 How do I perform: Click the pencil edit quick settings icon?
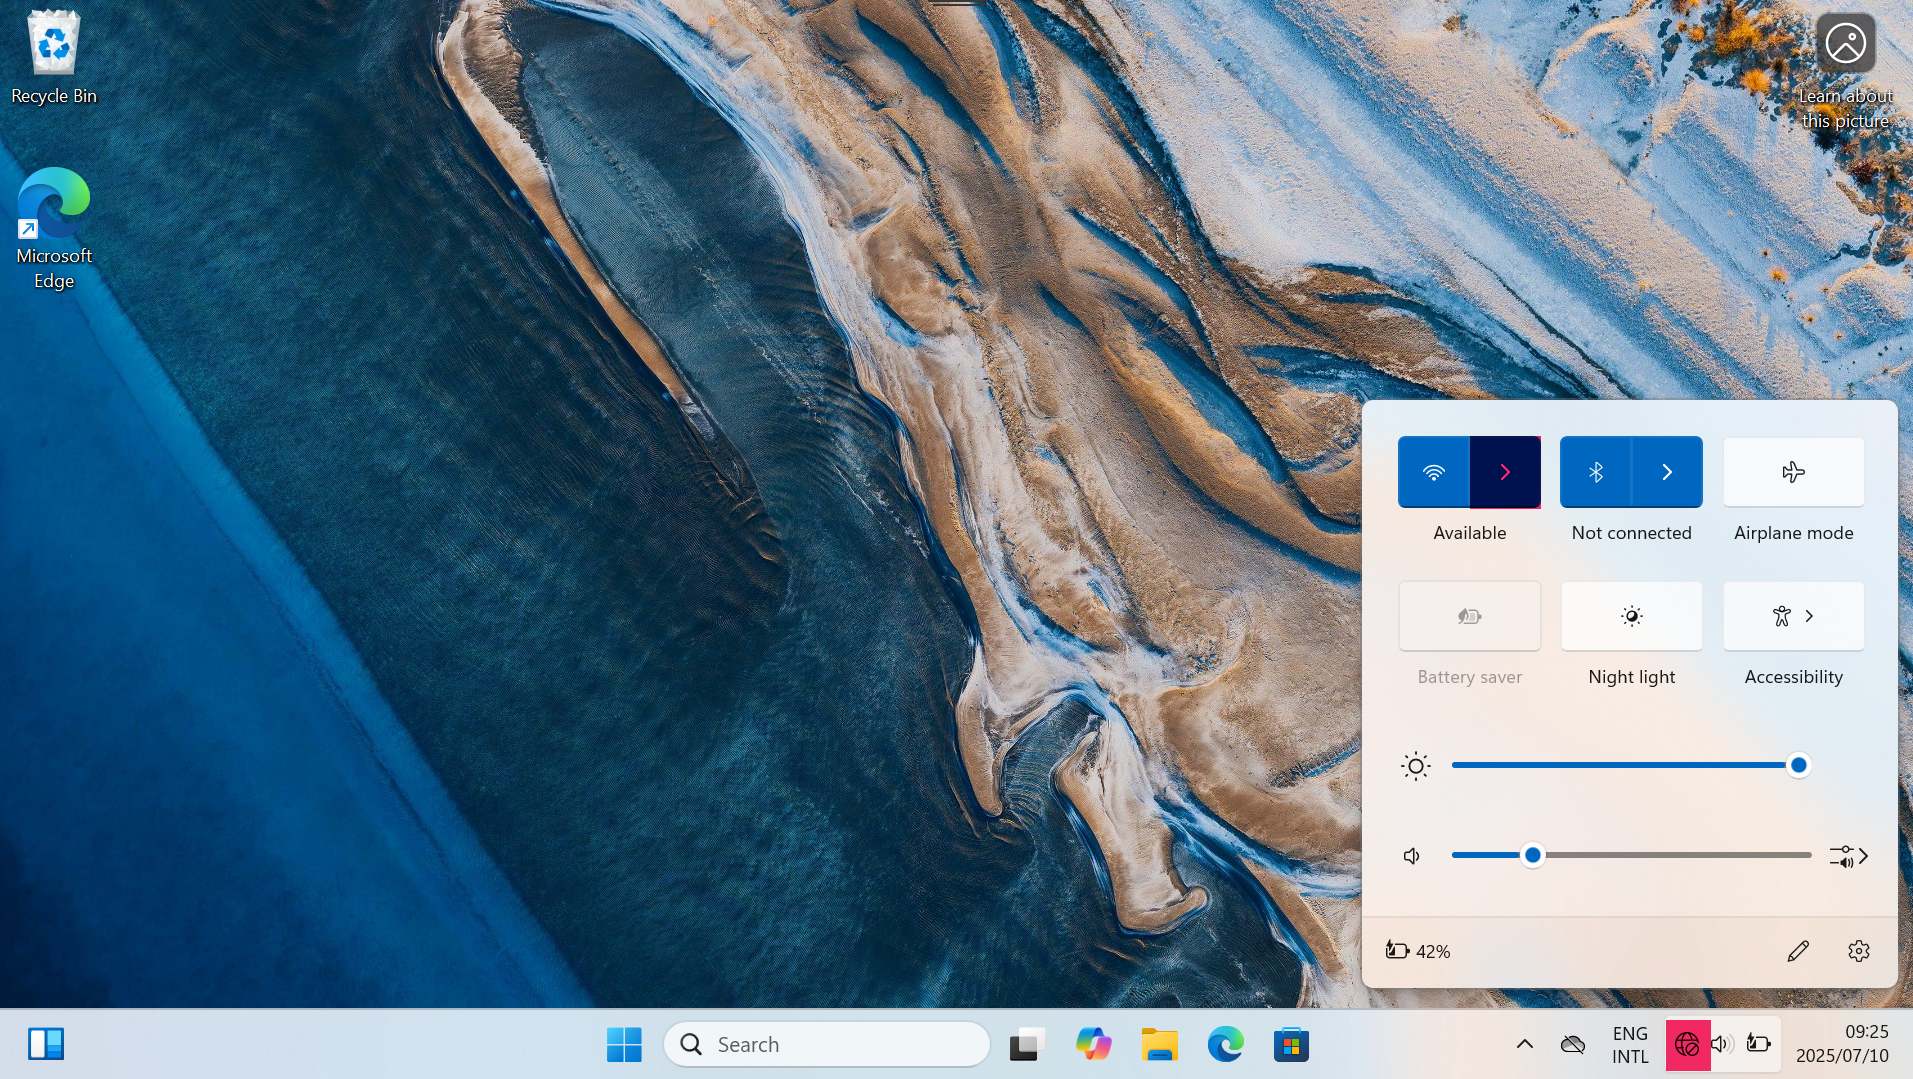pos(1797,951)
